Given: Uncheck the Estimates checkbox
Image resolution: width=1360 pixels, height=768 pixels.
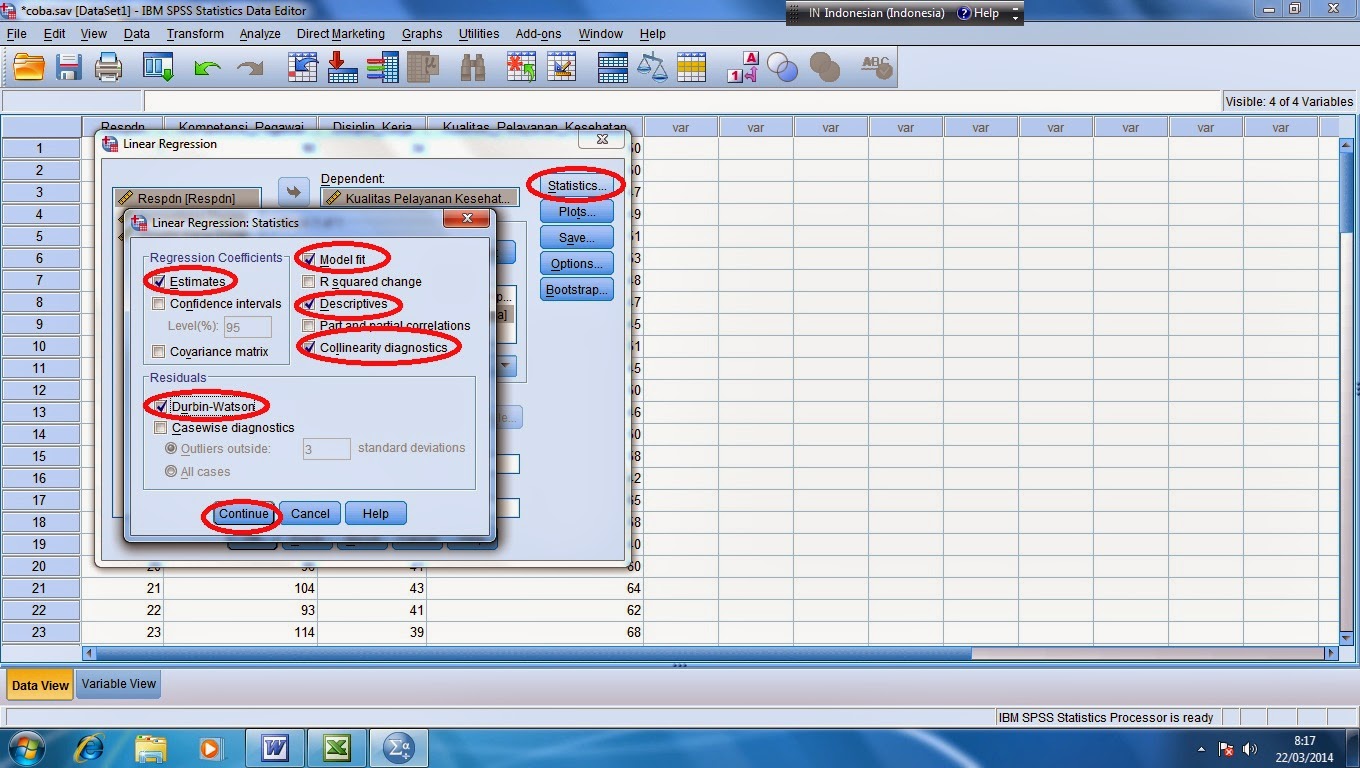Looking at the screenshot, I should coord(159,282).
